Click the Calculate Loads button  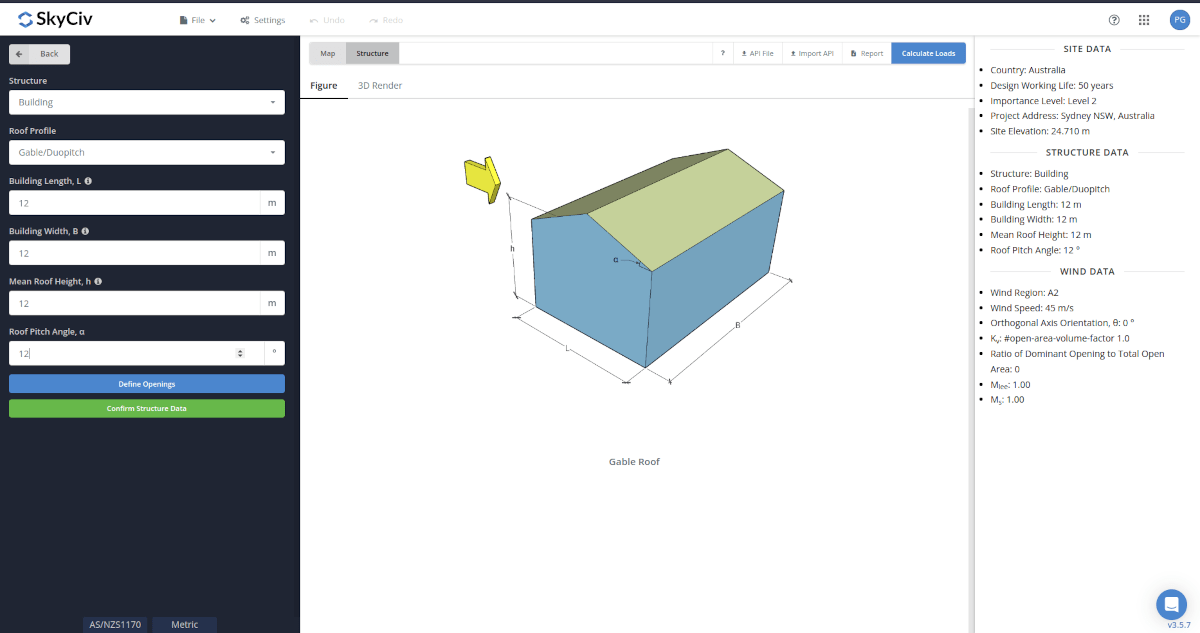click(x=928, y=53)
